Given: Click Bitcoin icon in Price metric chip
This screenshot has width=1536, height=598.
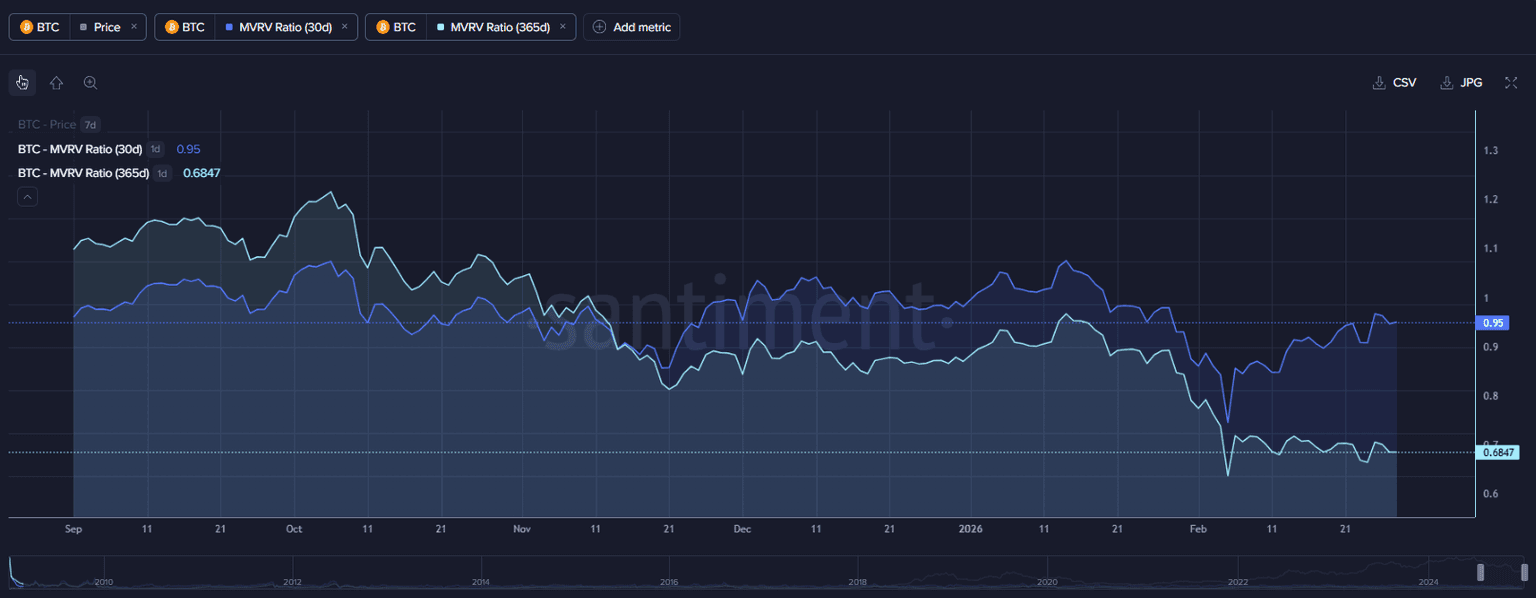Looking at the screenshot, I should coord(26,27).
